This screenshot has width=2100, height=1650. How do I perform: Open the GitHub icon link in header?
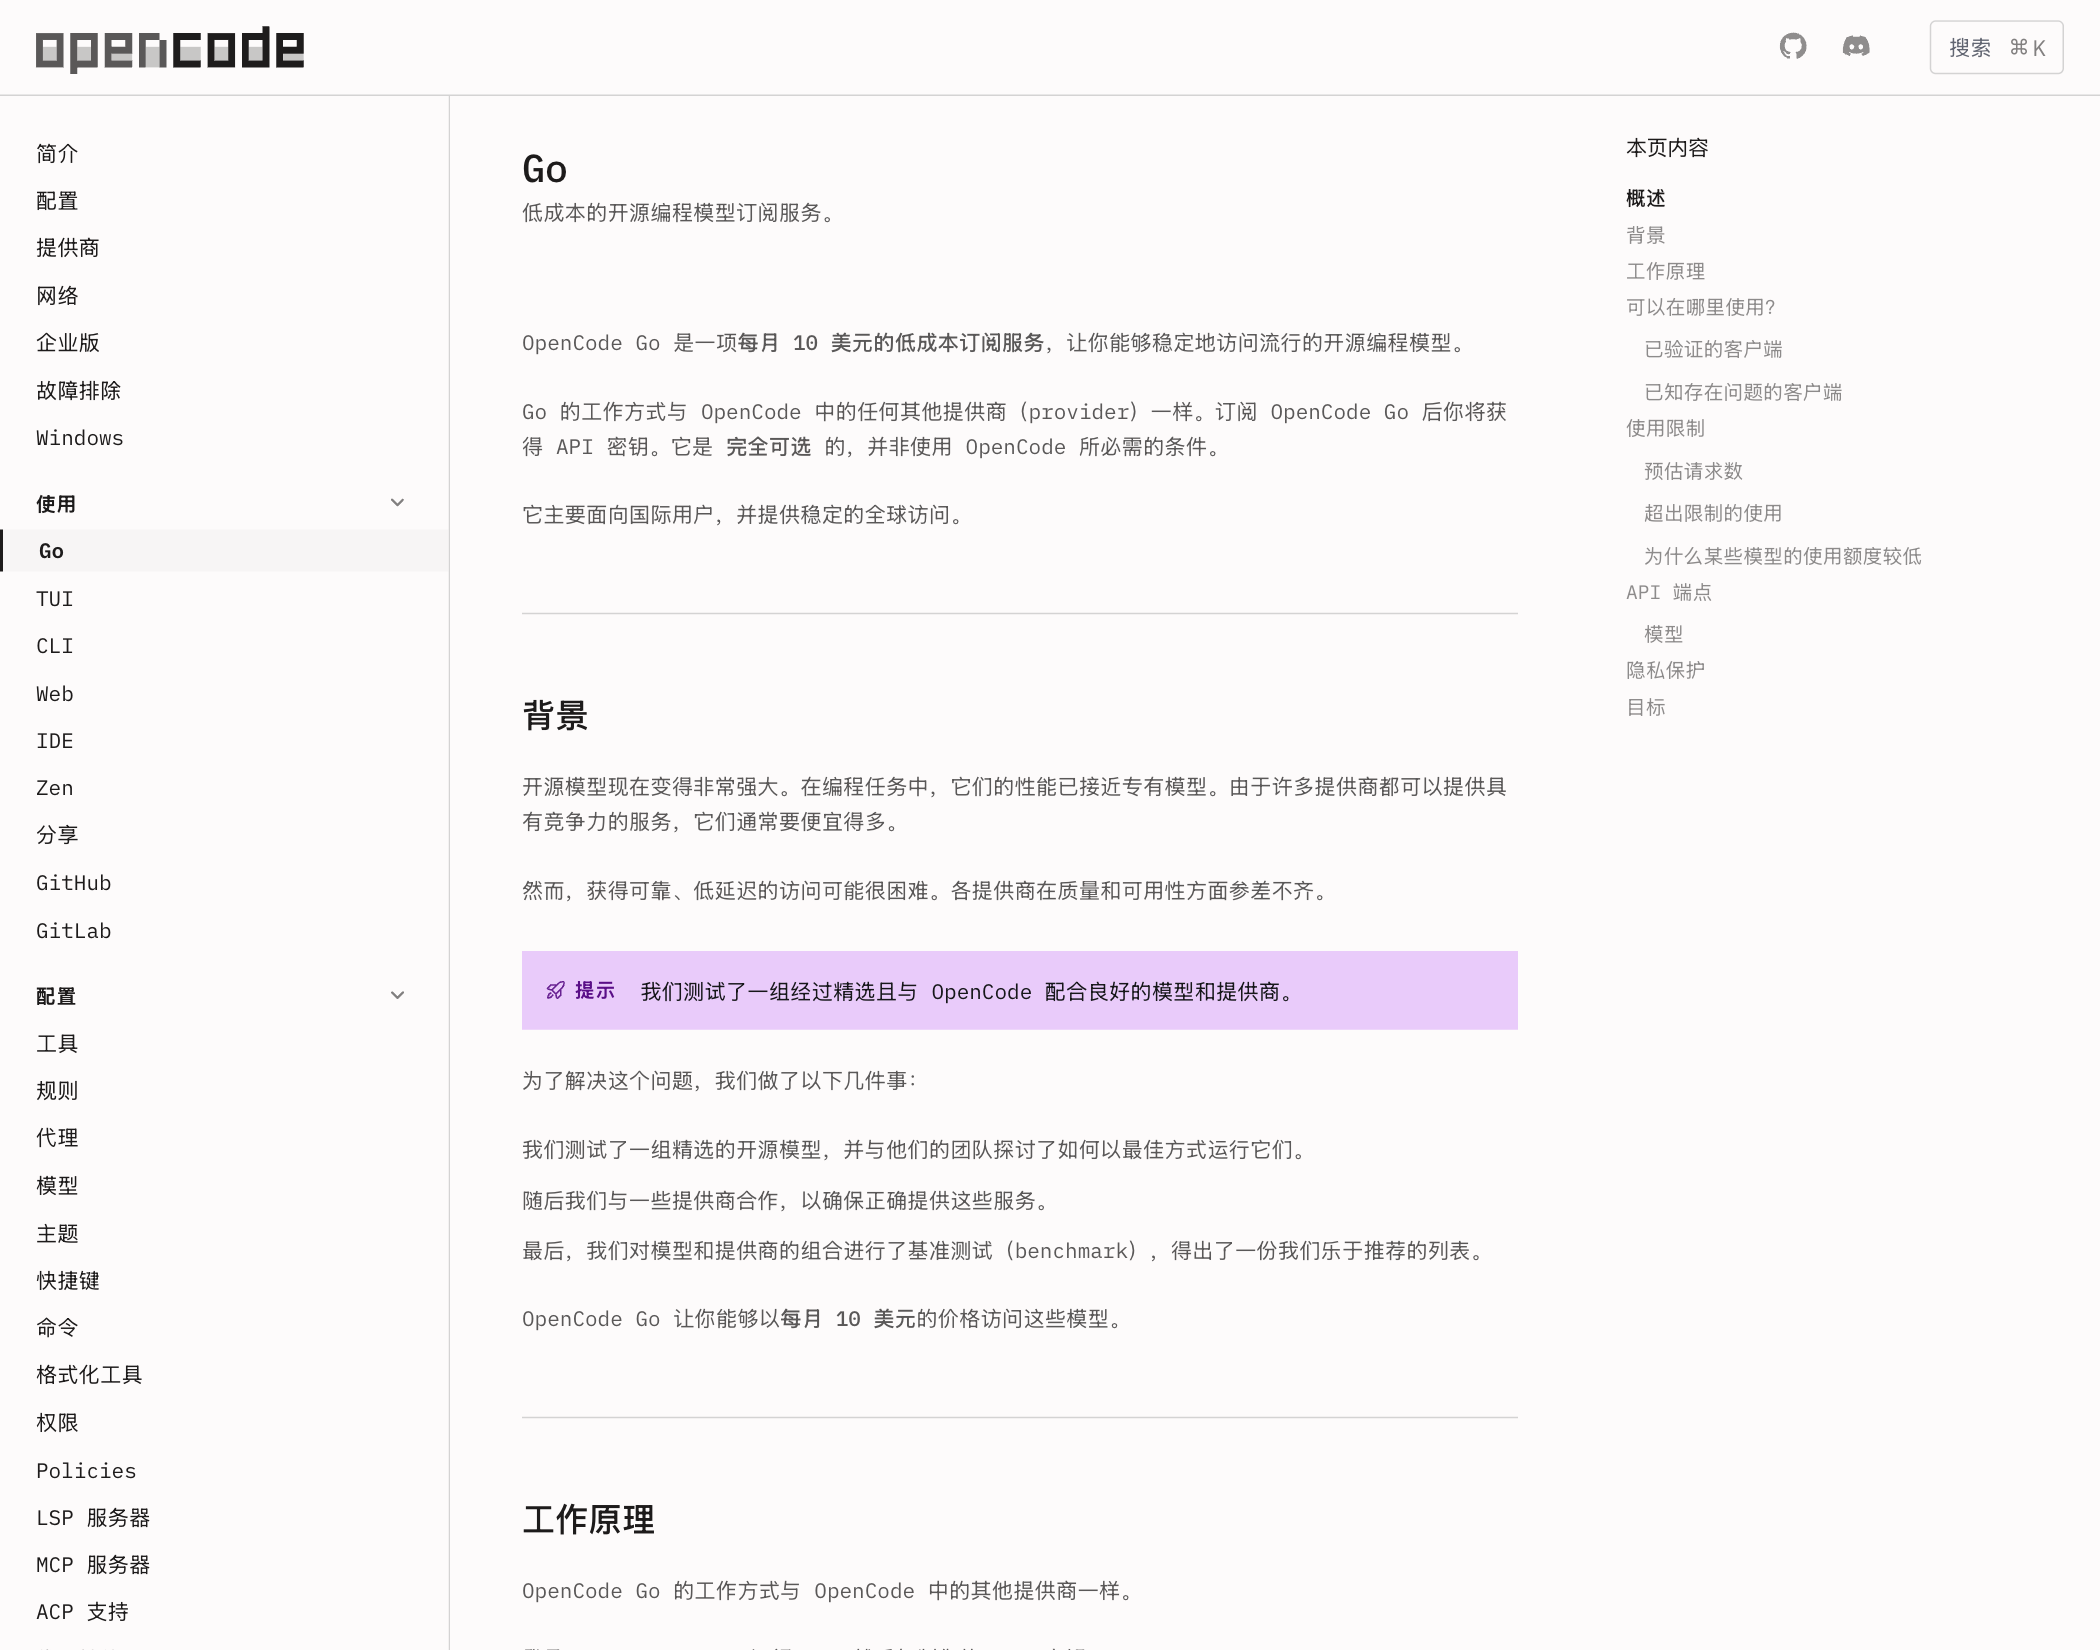(x=1793, y=47)
